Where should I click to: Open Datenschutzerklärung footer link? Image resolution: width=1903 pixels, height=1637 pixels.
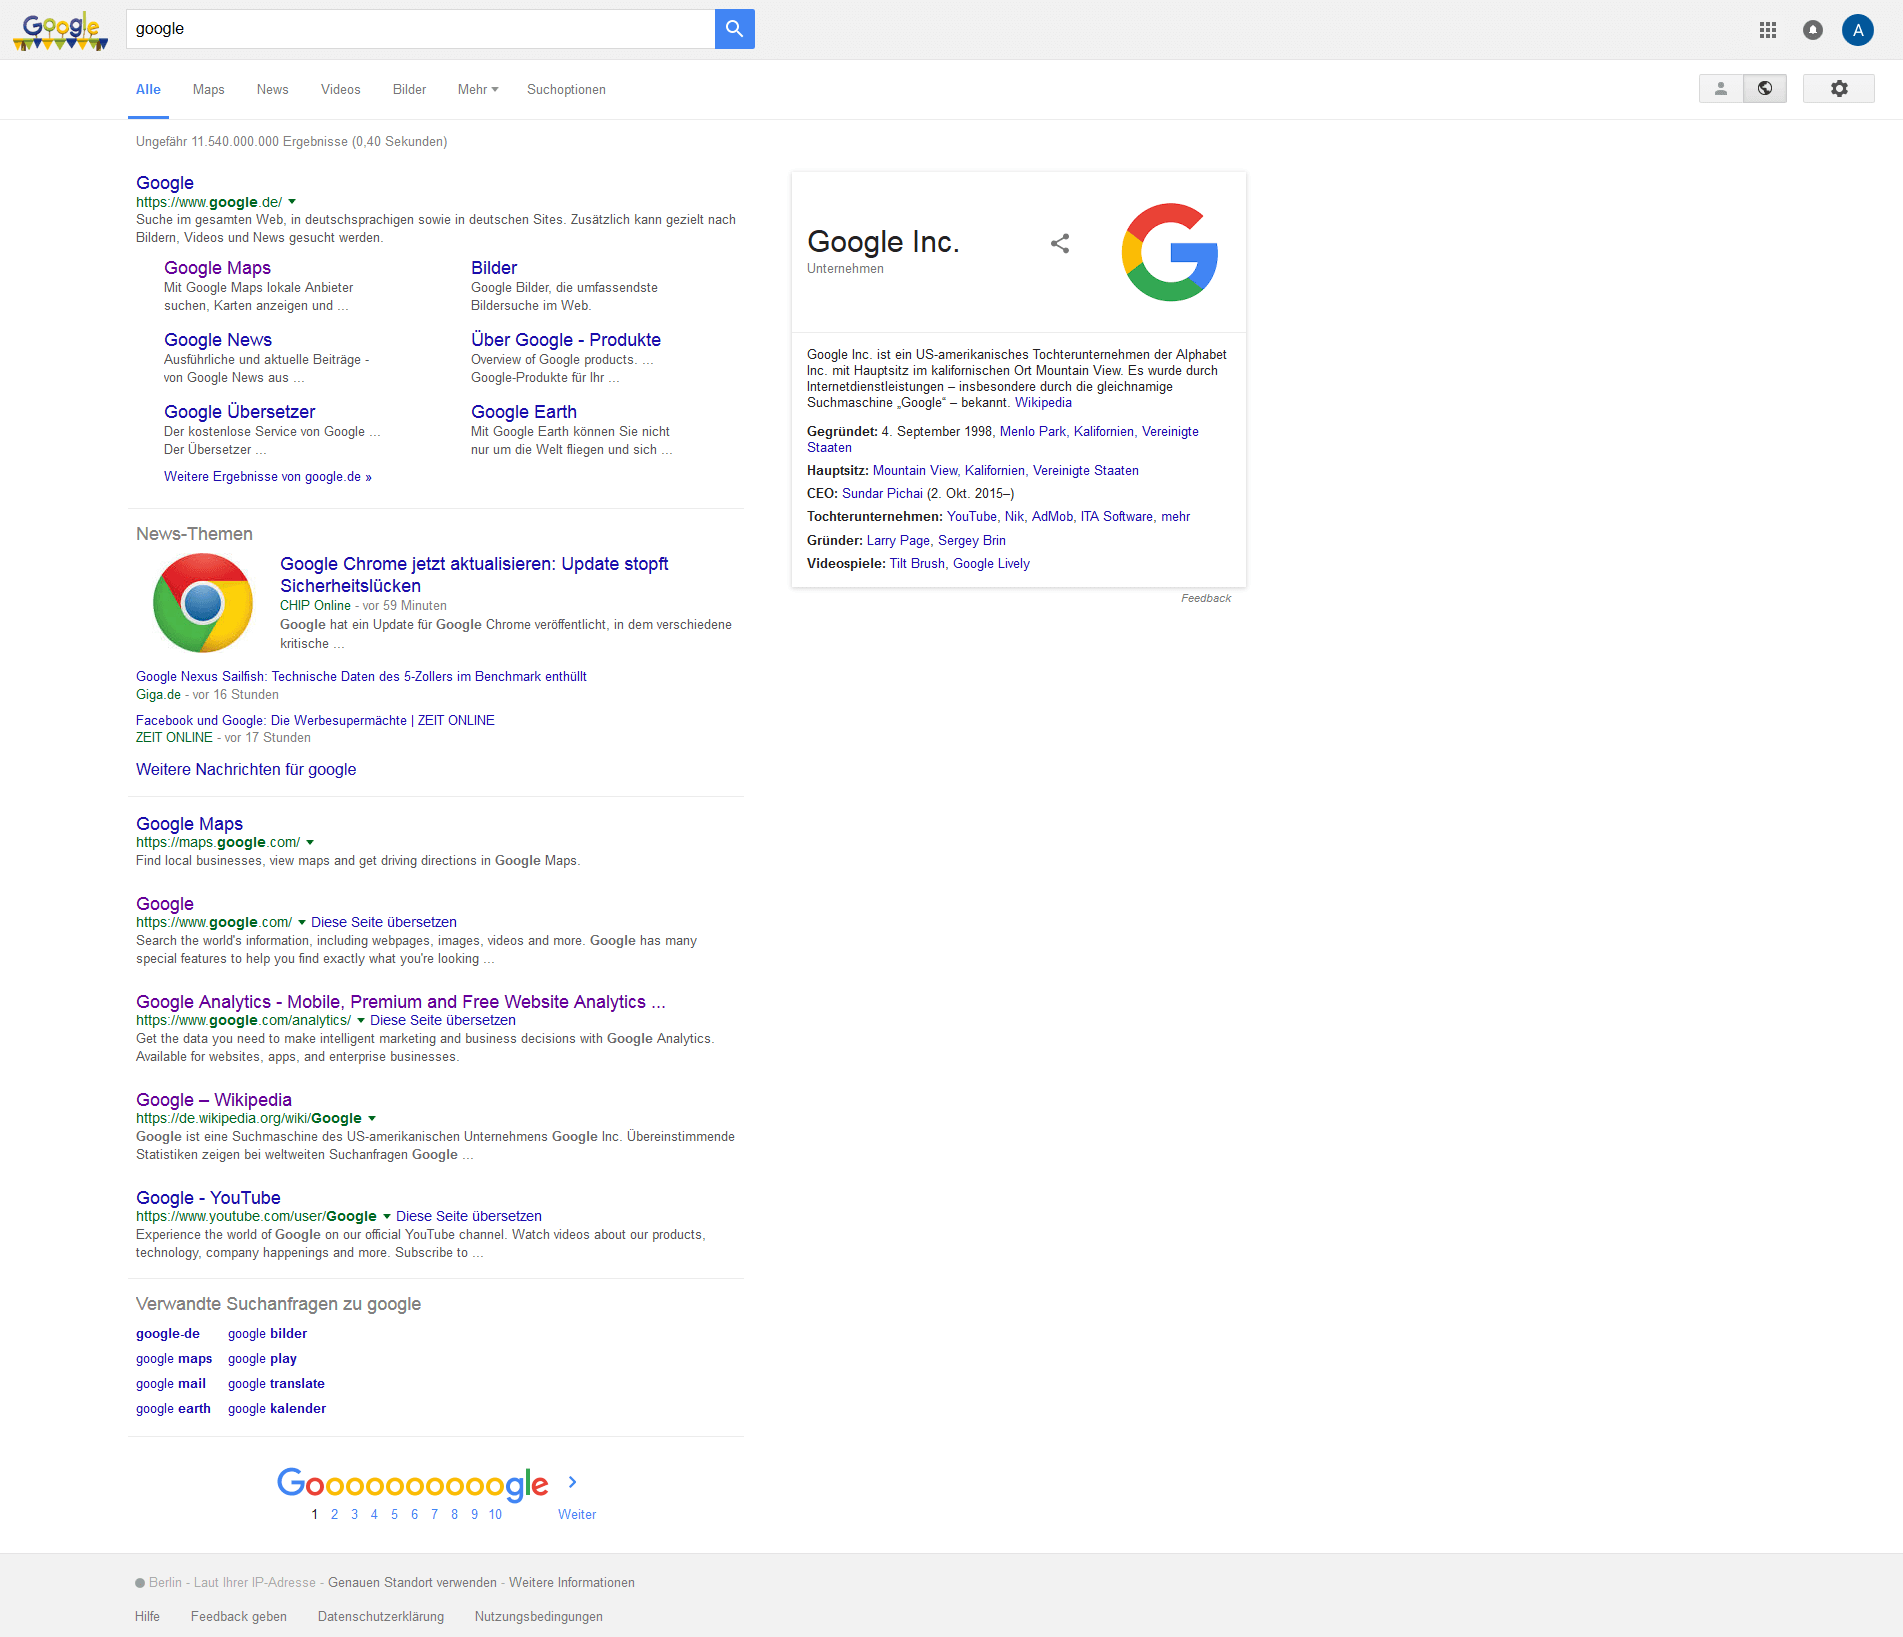click(x=381, y=1617)
